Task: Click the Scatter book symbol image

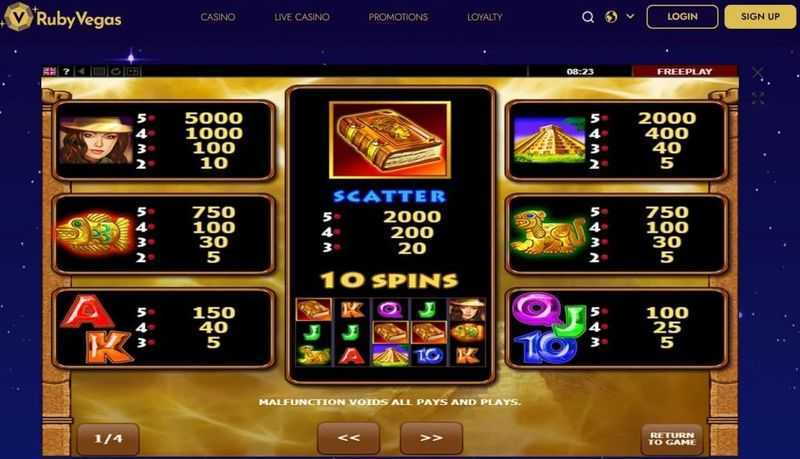Action: click(x=390, y=140)
